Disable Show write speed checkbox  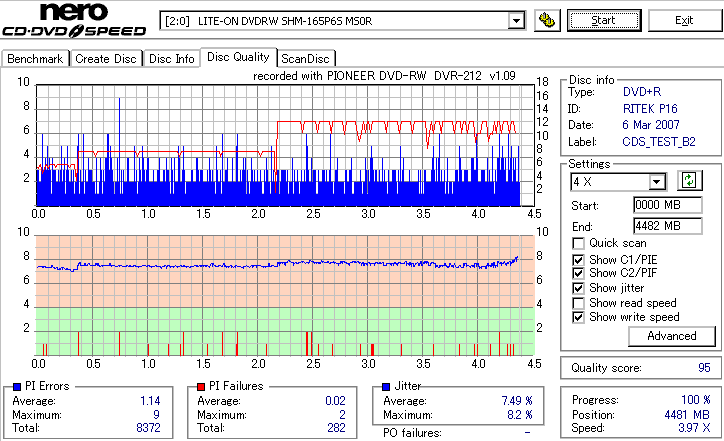(578, 317)
